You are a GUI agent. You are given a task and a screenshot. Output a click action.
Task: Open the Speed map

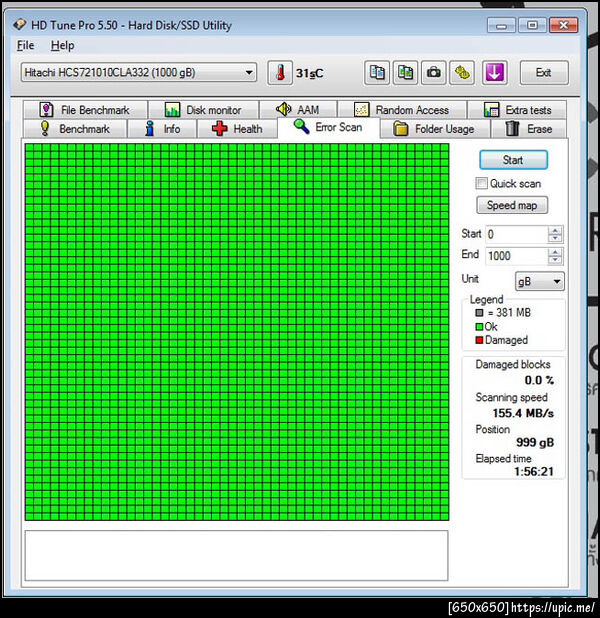pos(512,205)
